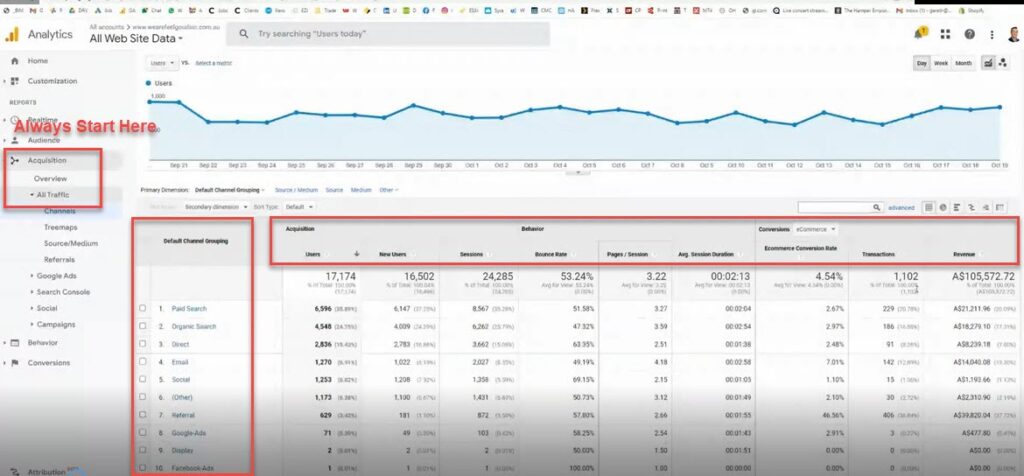The image size is (1024, 476).
Task: Expand Google Ads in the sidebar
Action: pos(54,276)
